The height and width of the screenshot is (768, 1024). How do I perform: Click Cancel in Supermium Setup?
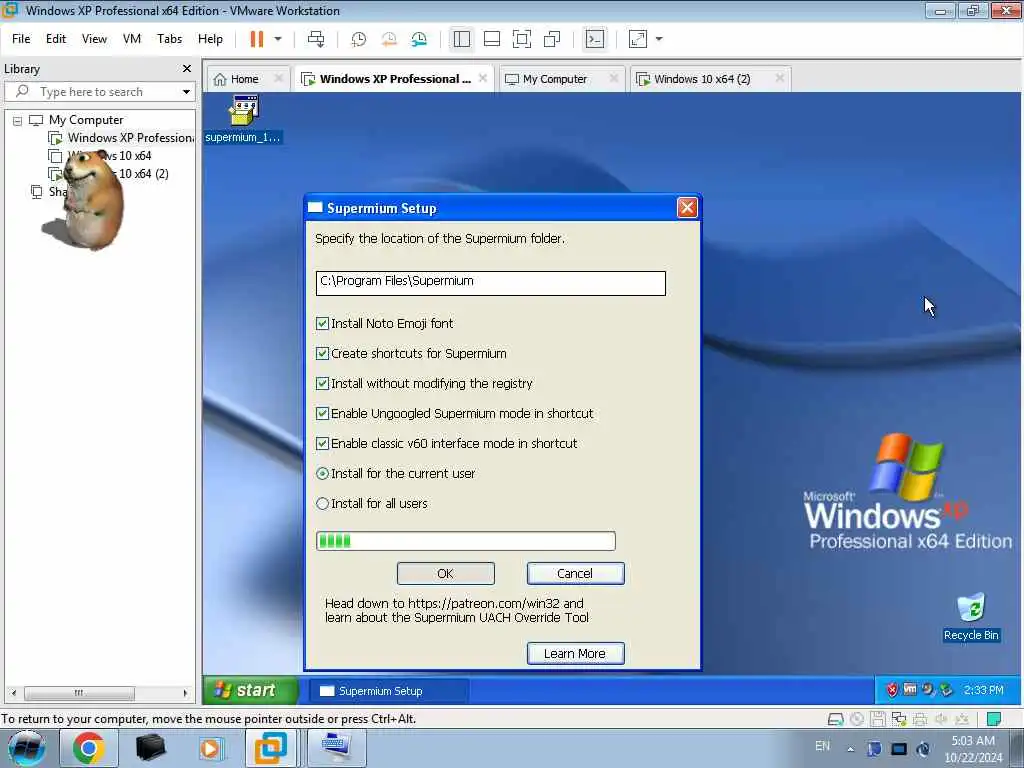[575, 573]
